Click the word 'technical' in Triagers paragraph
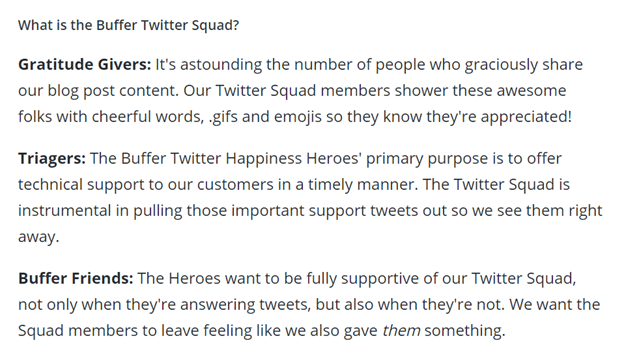The width and height of the screenshot is (624, 362). click(51, 185)
